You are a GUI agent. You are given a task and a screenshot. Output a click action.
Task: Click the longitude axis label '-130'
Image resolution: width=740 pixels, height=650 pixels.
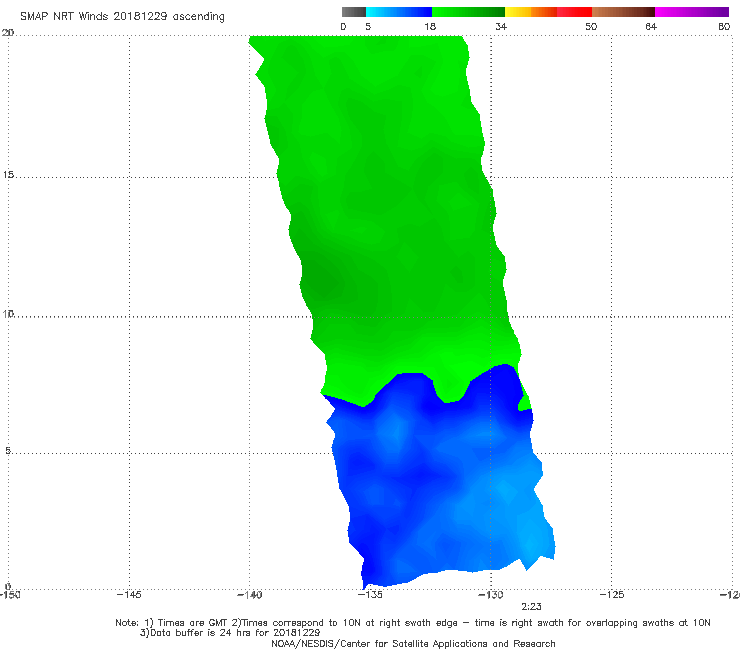(x=491, y=594)
